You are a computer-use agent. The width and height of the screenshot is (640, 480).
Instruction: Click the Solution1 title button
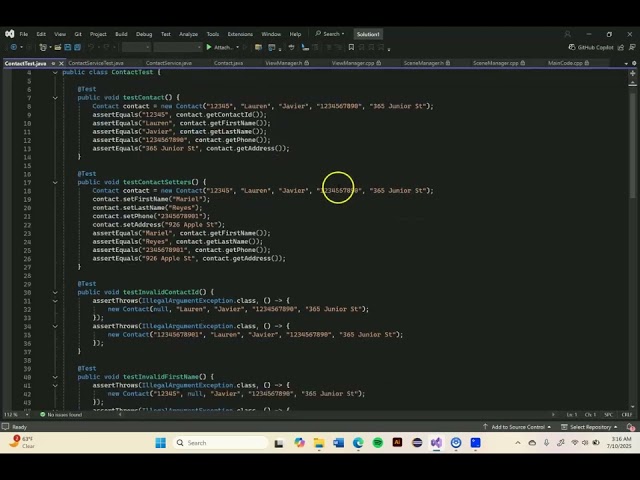(x=368, y=34)
